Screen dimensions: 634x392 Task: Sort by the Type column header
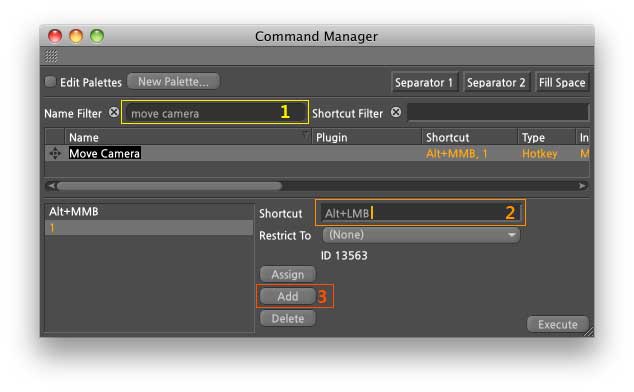pyautogui.click(x=547, y=137)
